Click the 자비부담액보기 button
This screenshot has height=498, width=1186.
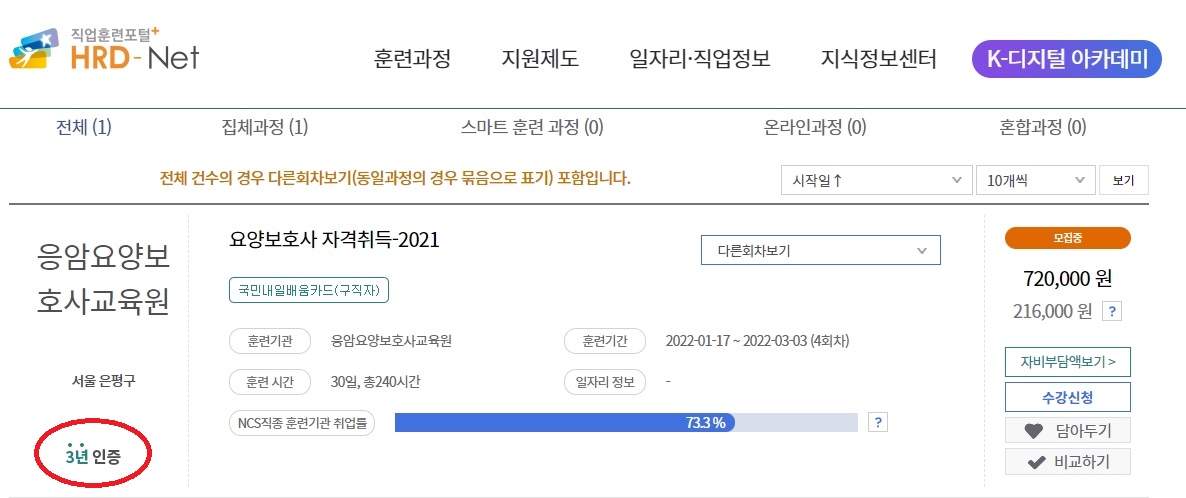click(1067, 362)
